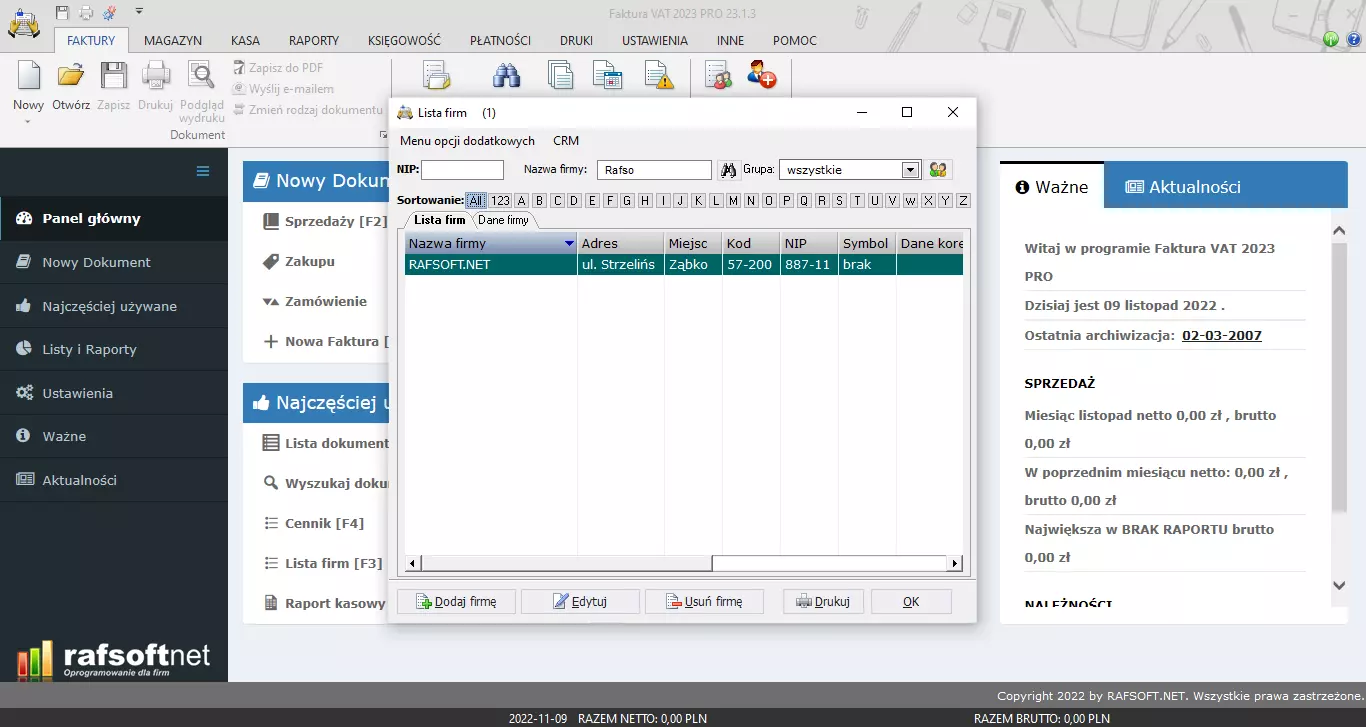Viewport: 1366px width, 727px height.
Task: Switch to the MAGAZYN ribbon tab
Action: coord(173,41)
